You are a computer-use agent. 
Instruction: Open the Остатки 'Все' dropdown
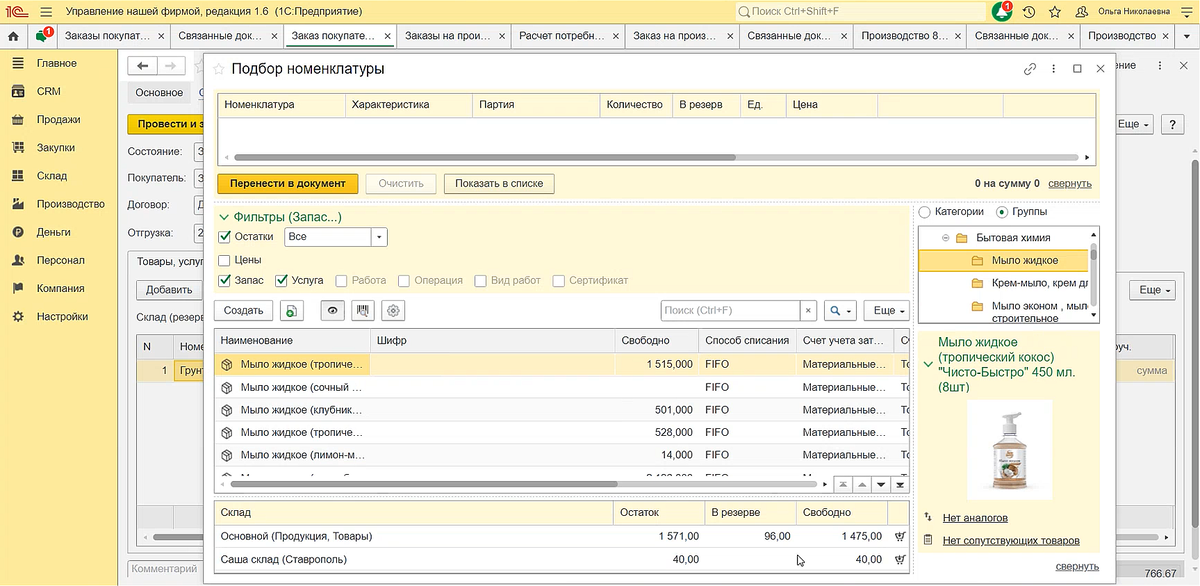[378, 237]
